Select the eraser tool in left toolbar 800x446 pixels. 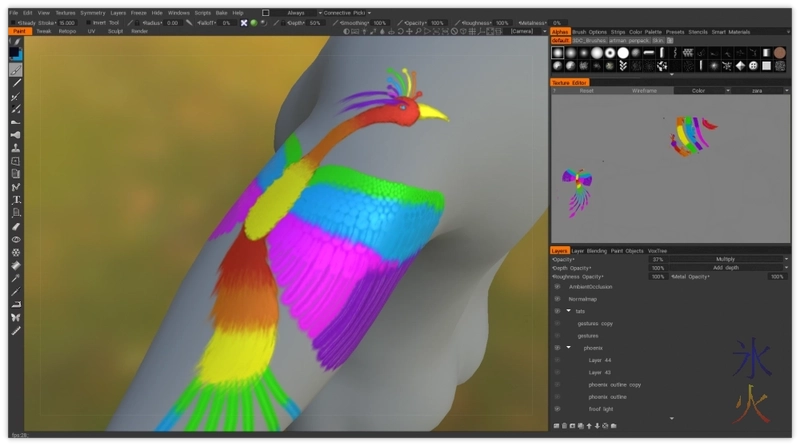coord(16,226)
